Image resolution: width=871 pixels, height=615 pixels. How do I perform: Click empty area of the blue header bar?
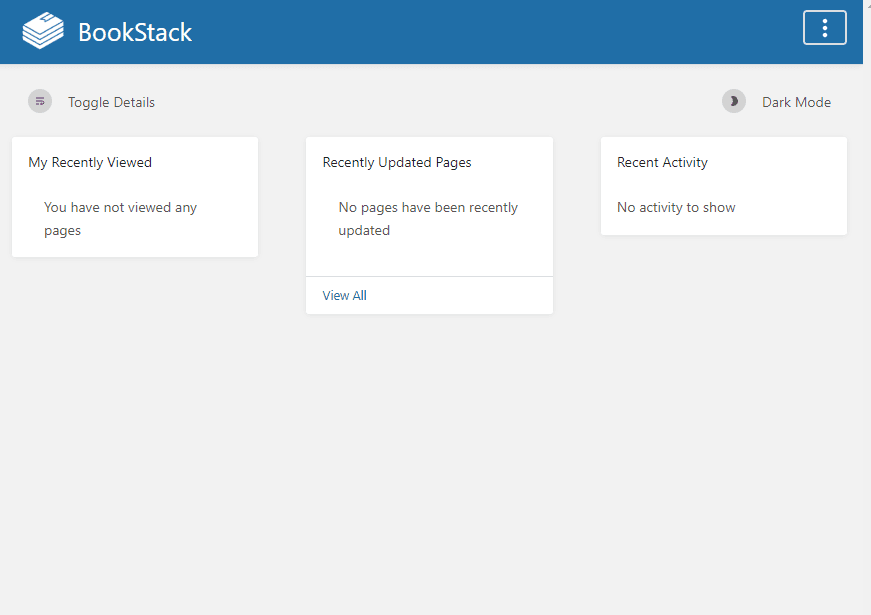tap(500, 32)
